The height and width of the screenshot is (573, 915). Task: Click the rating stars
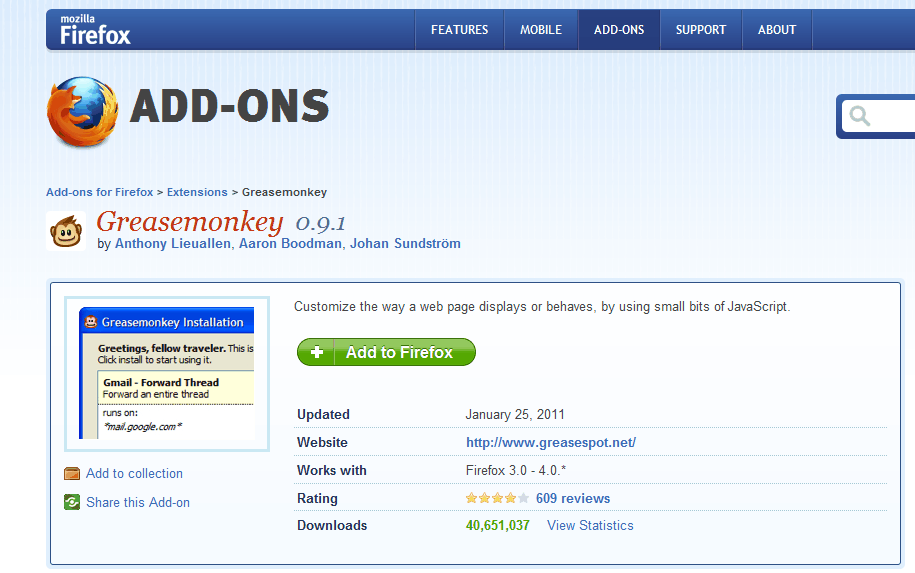(497, 498)
